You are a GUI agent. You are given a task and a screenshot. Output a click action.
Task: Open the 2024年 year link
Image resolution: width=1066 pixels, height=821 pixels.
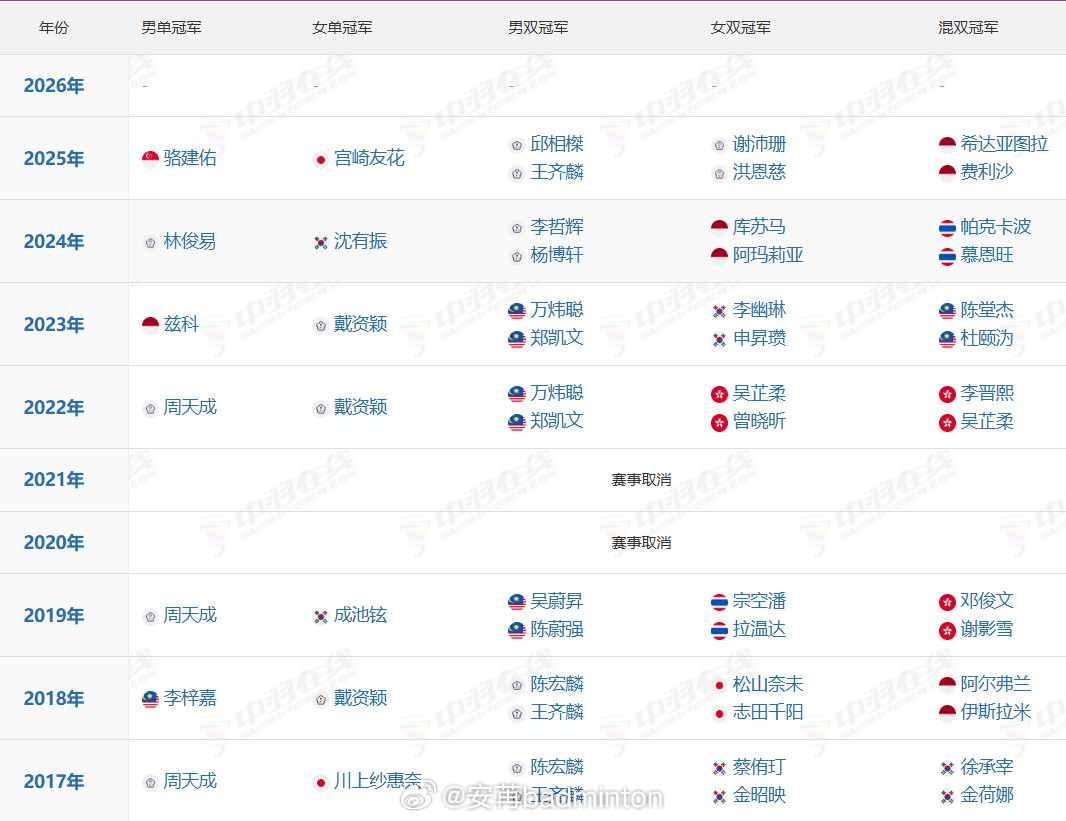[54, 241]
